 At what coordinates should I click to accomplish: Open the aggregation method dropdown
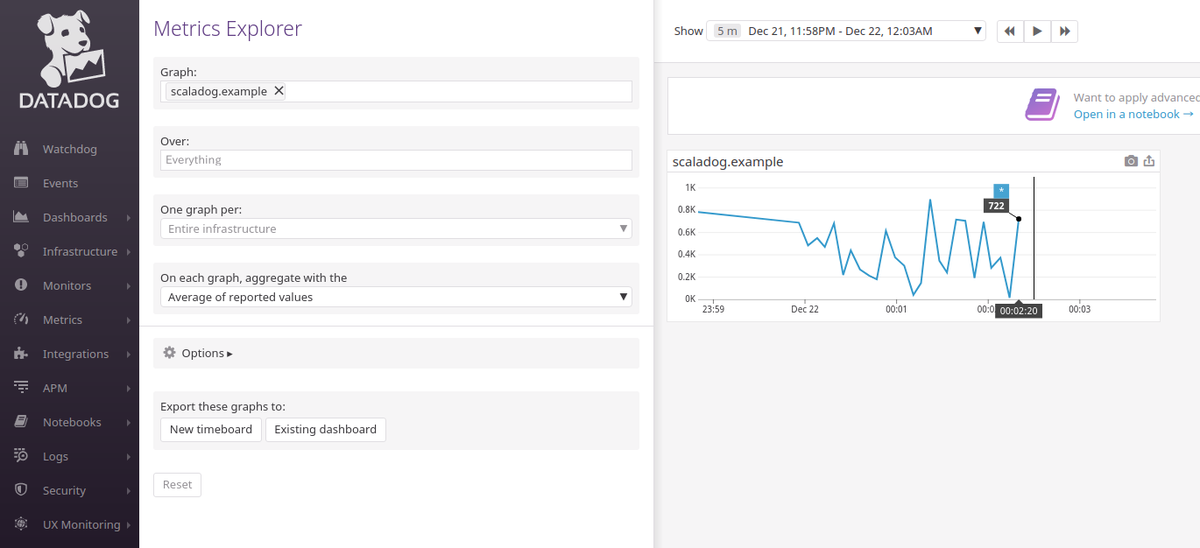pyautogui.click(x=396, y=297)
